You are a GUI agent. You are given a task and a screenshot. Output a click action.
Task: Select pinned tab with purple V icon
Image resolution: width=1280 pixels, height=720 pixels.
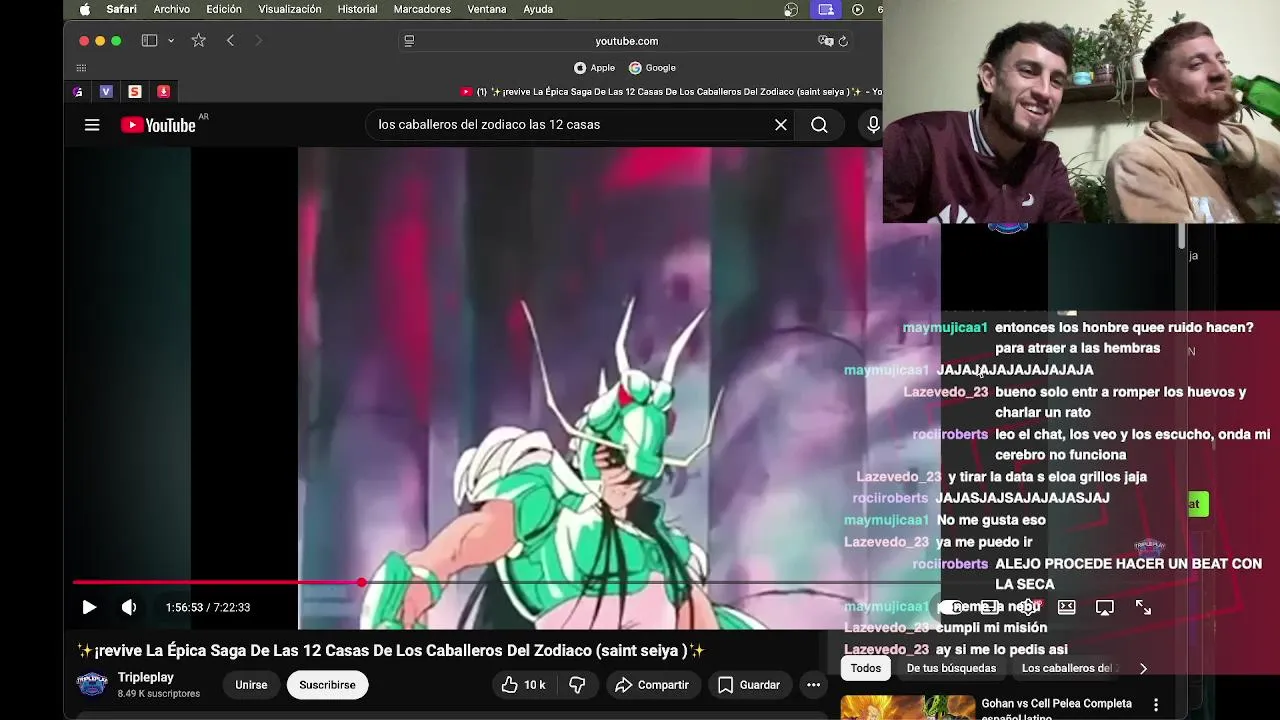106,91
